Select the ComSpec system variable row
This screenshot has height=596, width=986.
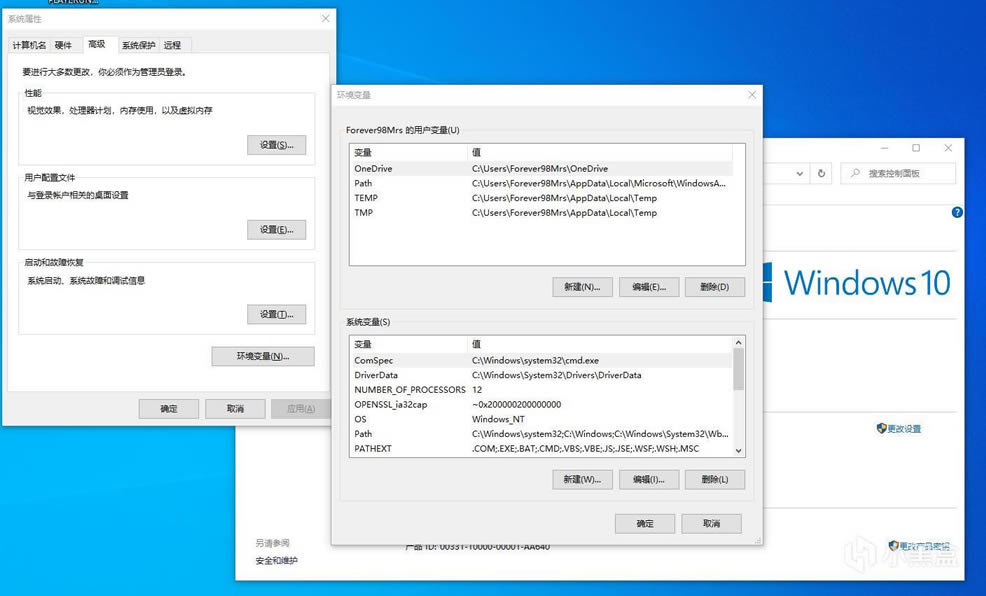541,360
